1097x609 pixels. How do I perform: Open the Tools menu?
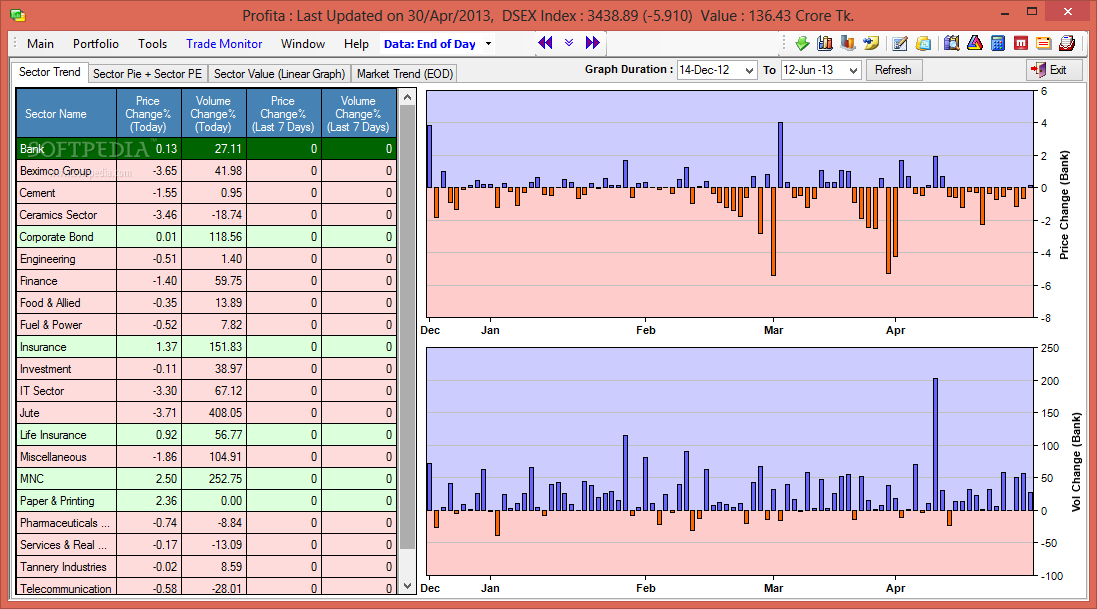pyautogui.click(x=153, y=43)
